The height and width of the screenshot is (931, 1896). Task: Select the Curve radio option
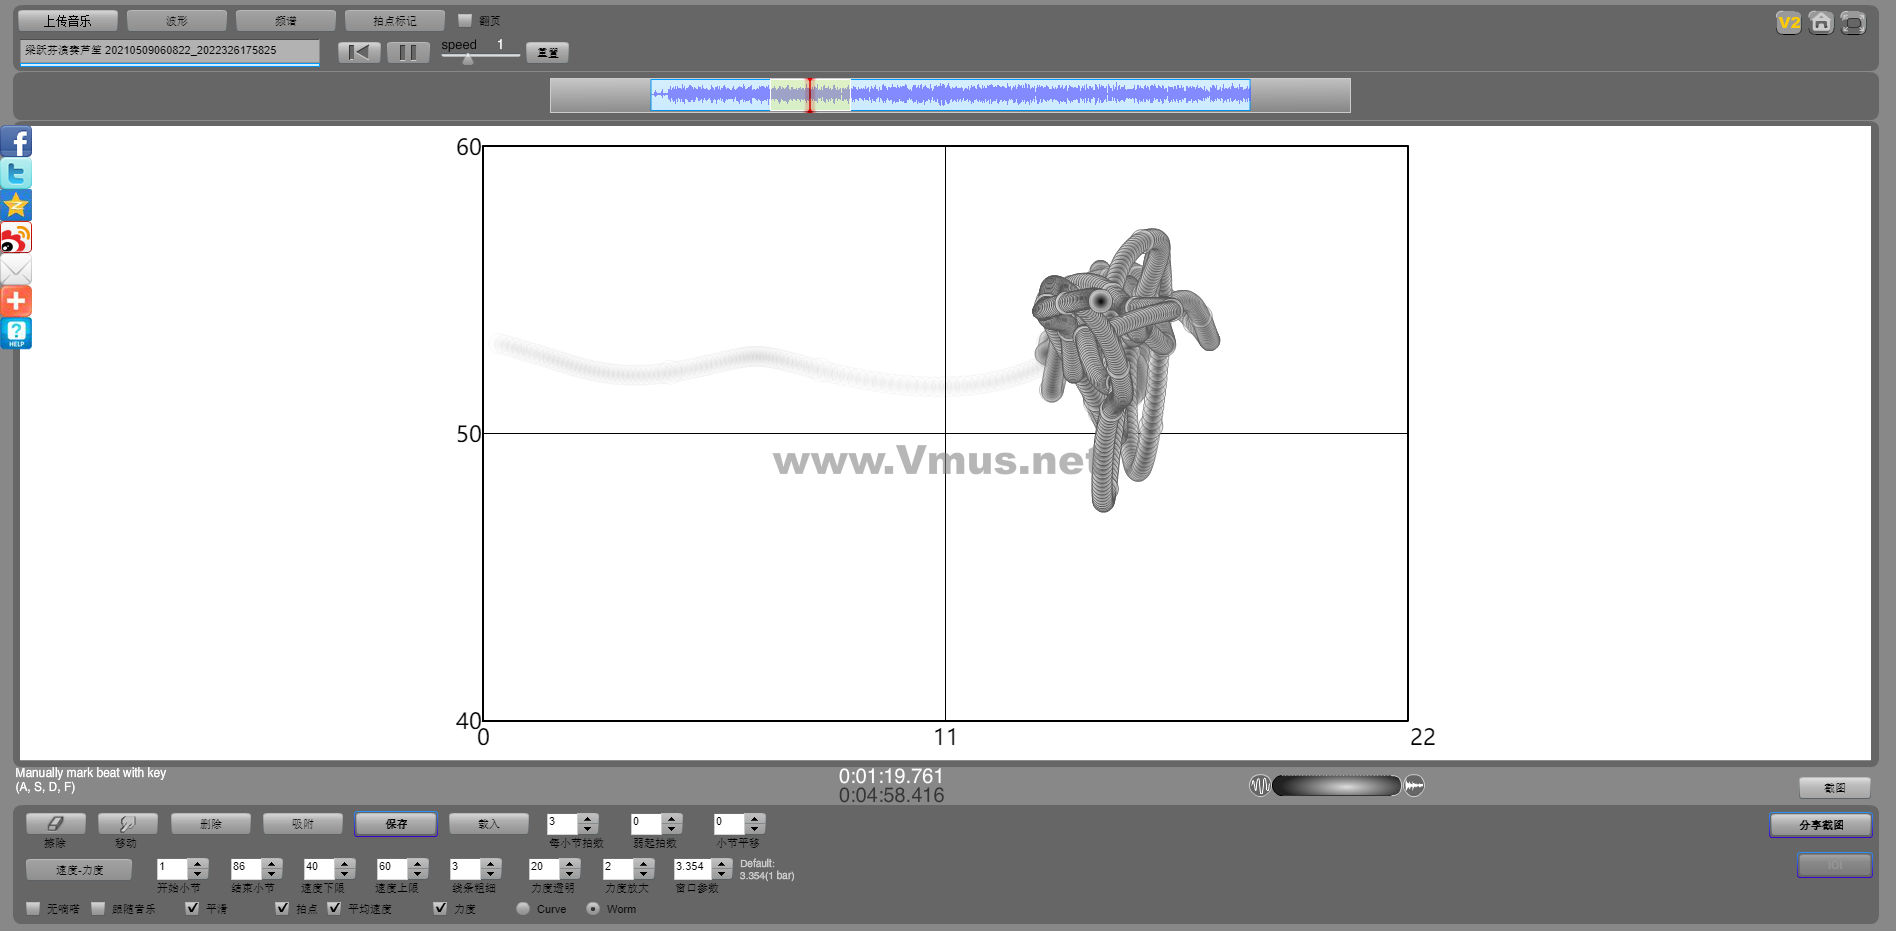[523, 909]
